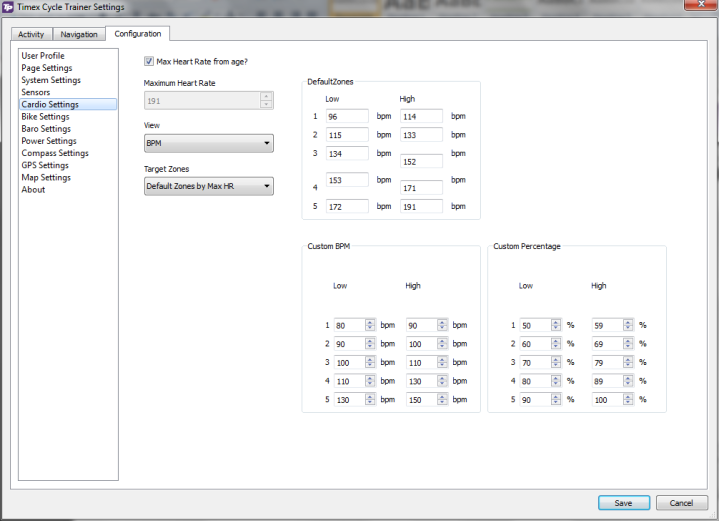The width and height of the screenshot is (719, 521).
Task: Click Custom Percentage zone 1 low stepper
Action: [x=556, y=325]
